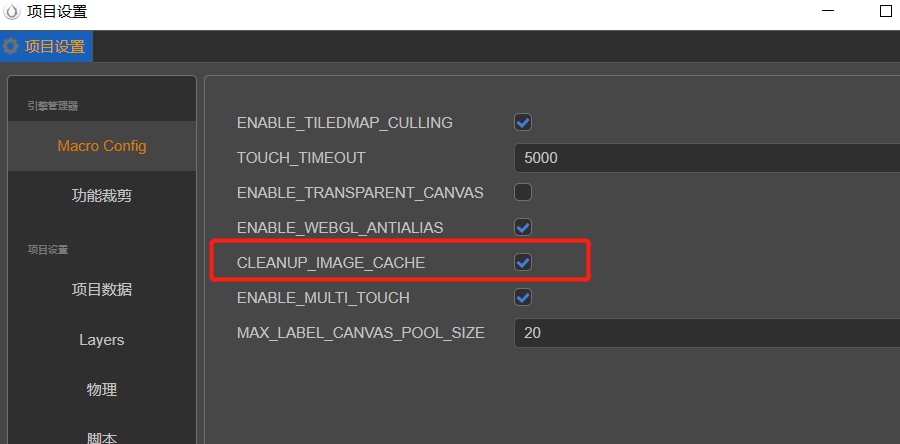Select the 项目设置 tab label
Image resolution: width=900 pixels, height=444 pixels.
click(x=54, y=46)
